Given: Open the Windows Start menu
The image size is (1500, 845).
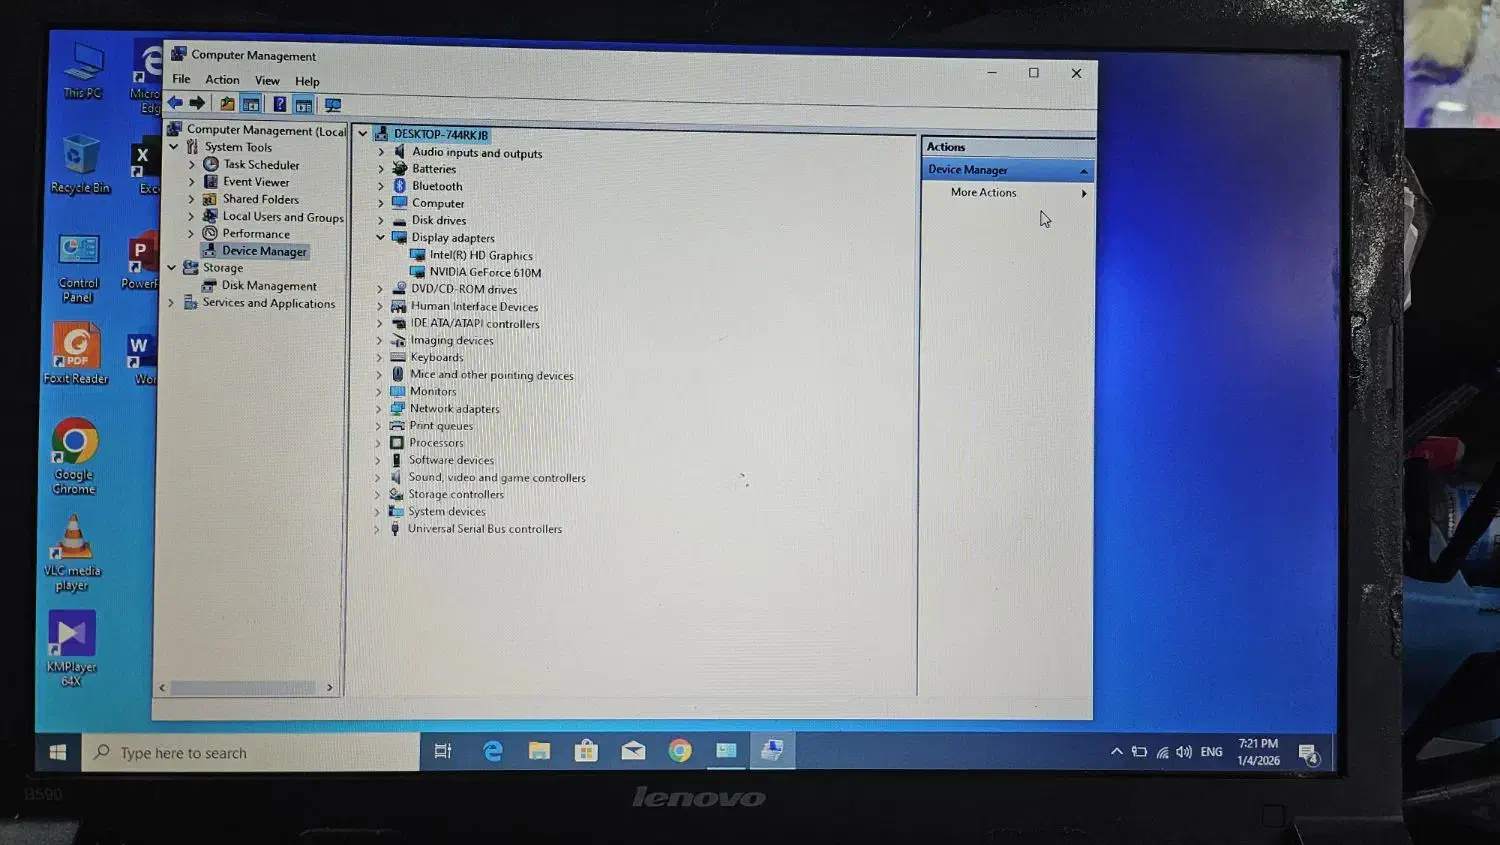Looking at the screenshot, I should coord(58,752).
